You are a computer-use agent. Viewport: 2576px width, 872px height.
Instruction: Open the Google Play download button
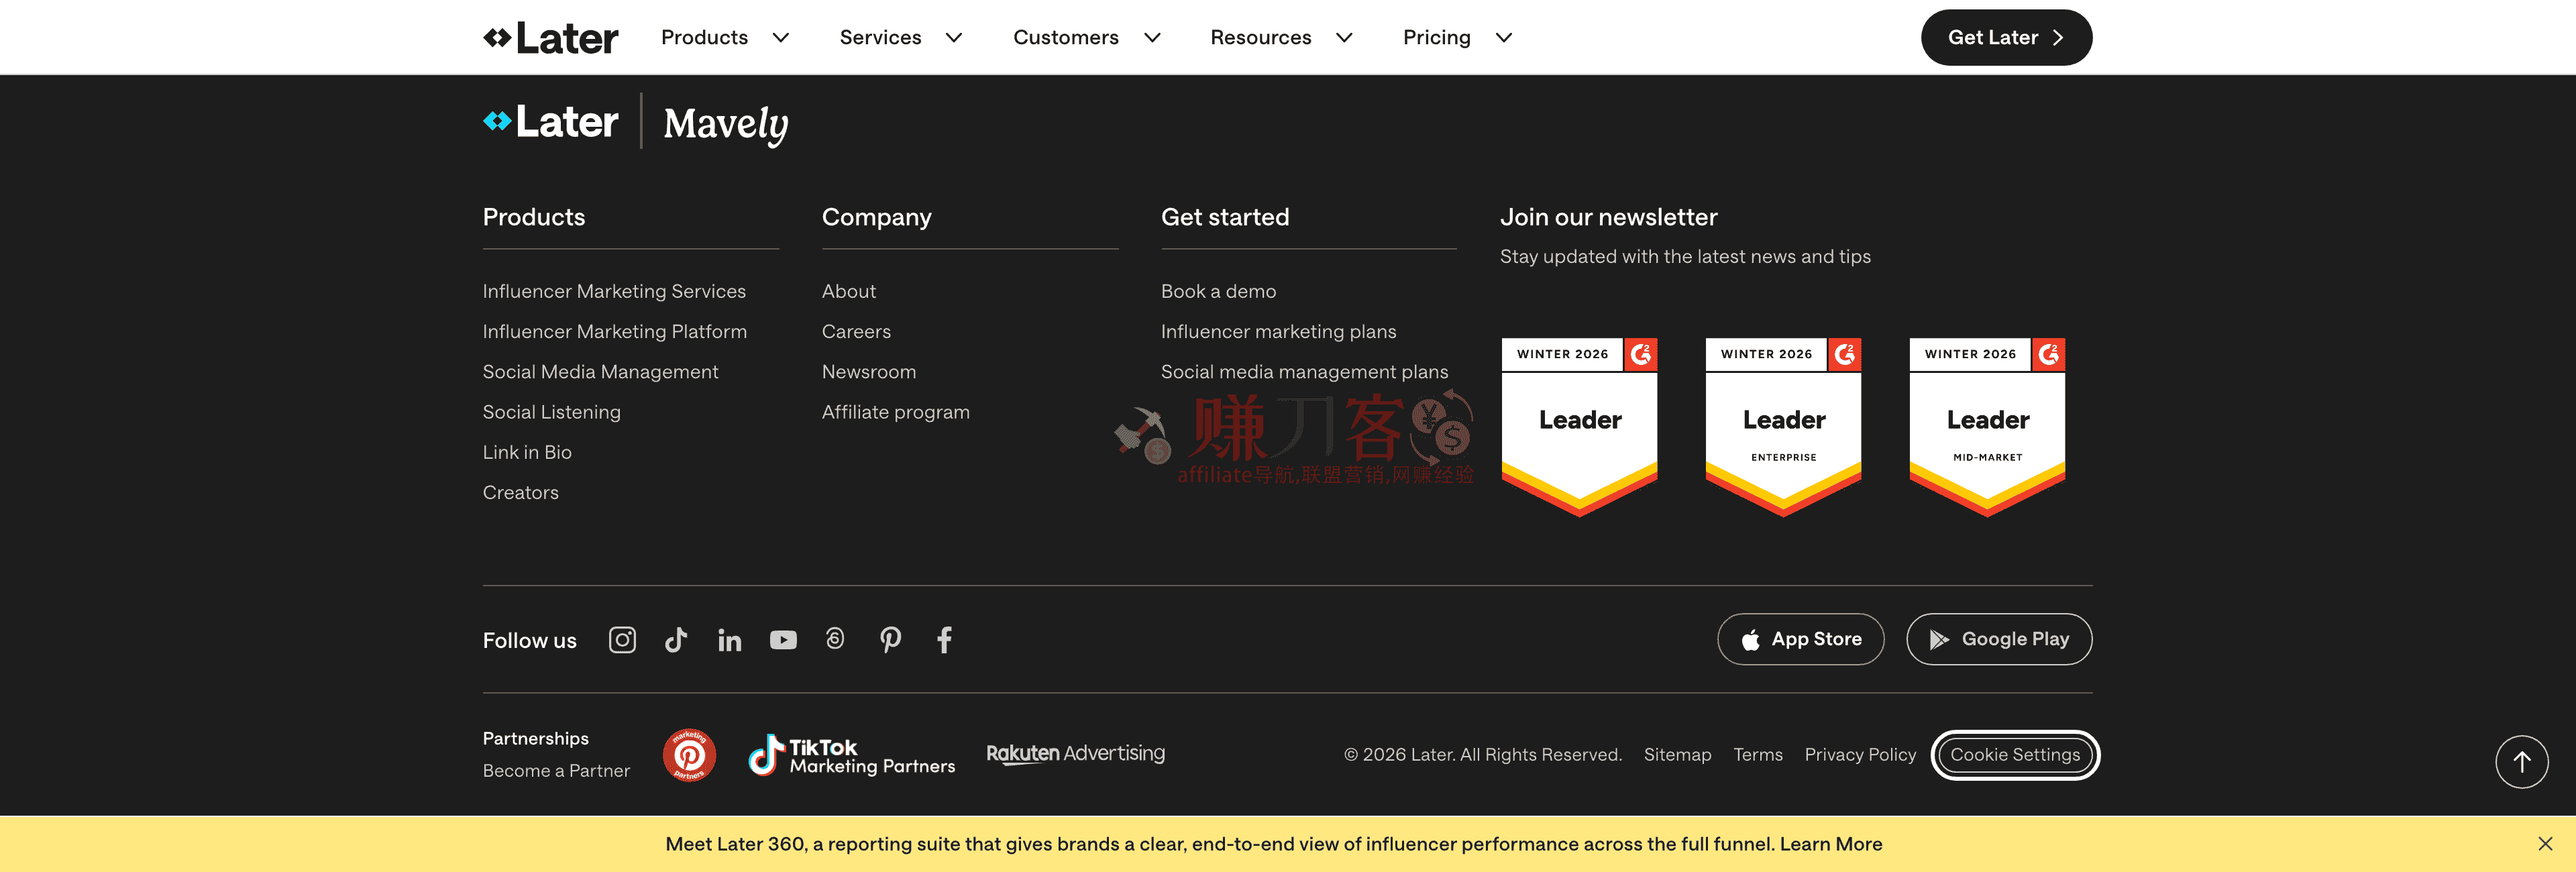[x=1999, y=639]
